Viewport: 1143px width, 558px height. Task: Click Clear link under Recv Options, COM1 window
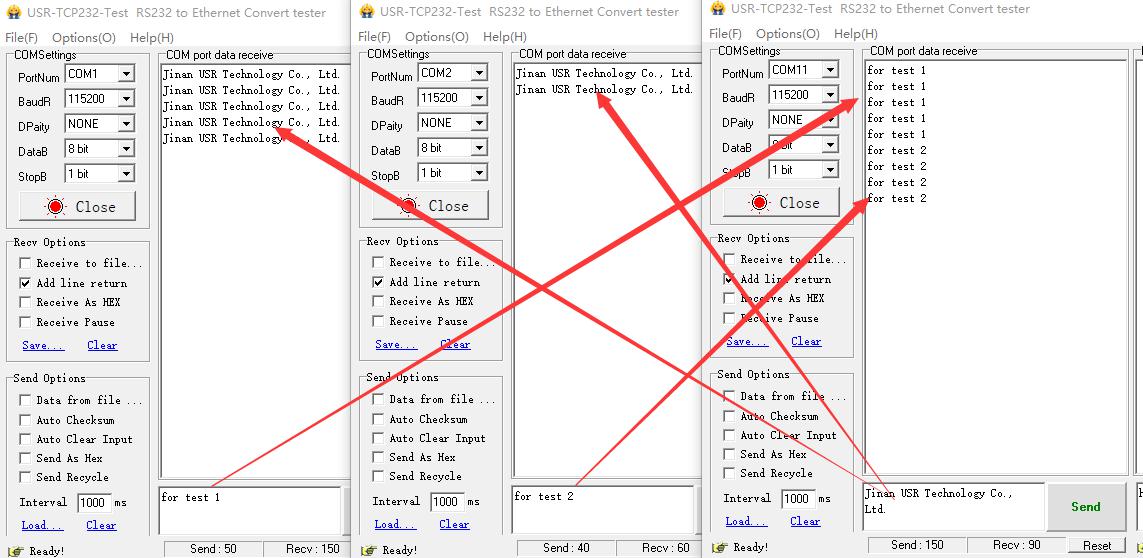pos(102,346)
